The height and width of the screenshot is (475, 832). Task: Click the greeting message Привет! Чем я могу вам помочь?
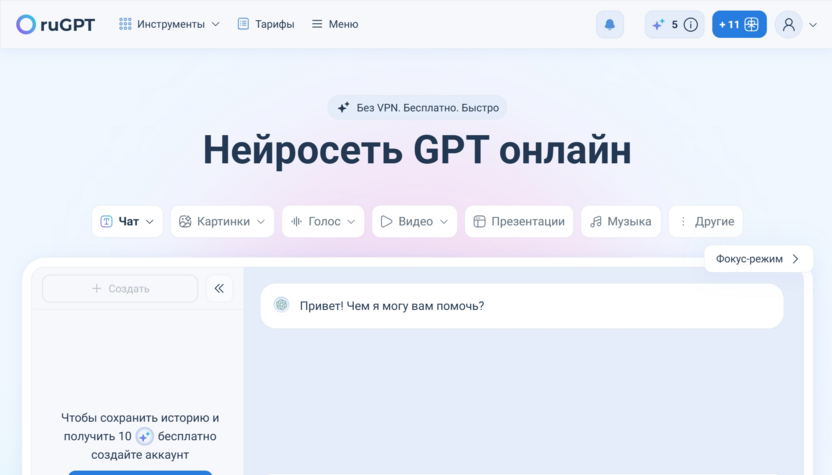click(x=392, y=306)
